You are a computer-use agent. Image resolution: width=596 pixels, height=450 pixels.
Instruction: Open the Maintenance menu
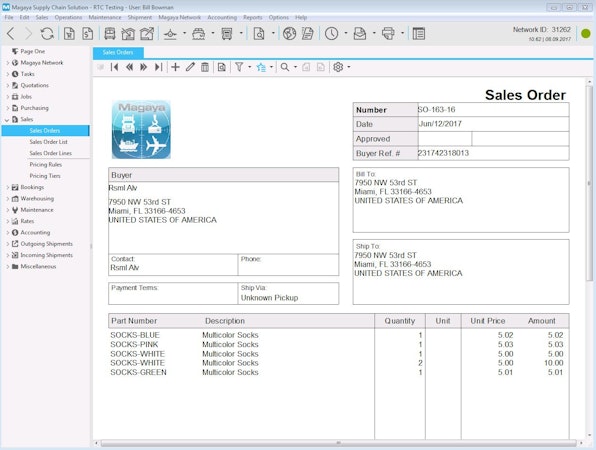click(105, 17)
